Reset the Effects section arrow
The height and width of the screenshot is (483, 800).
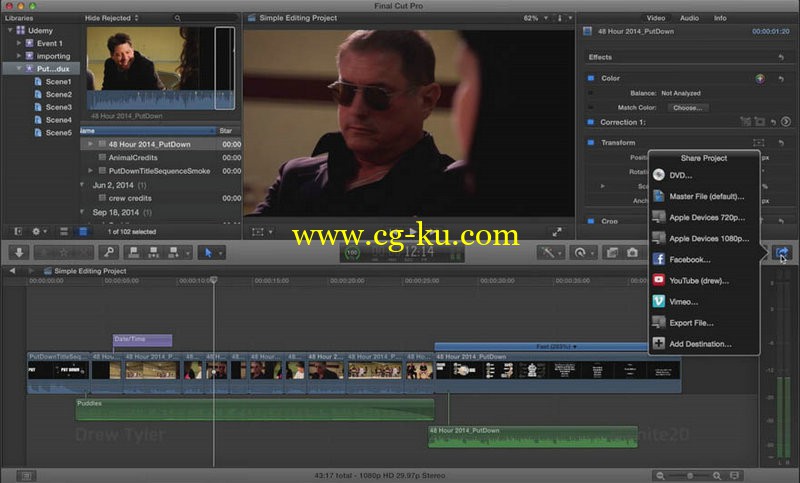point(781,58)
